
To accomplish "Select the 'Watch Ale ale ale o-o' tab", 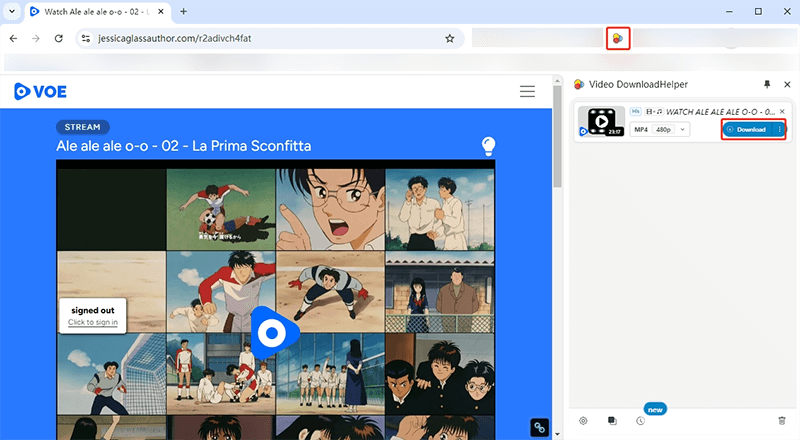I will 97,12.
